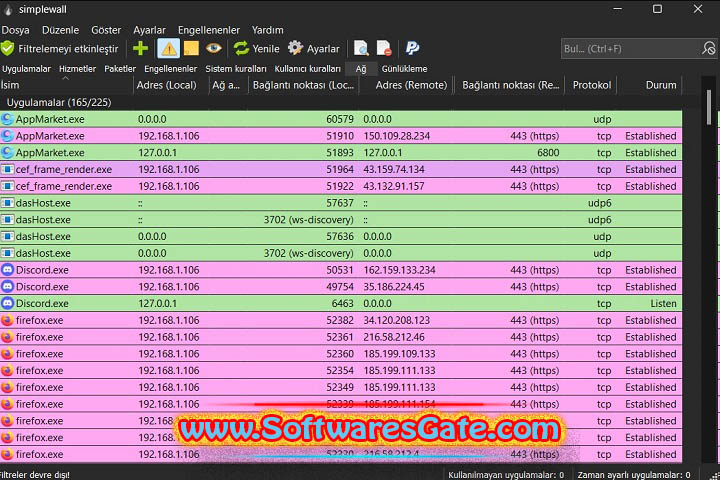Open the Engellenenler menu
Screen dimensions: 720x480
pos(209,30)
